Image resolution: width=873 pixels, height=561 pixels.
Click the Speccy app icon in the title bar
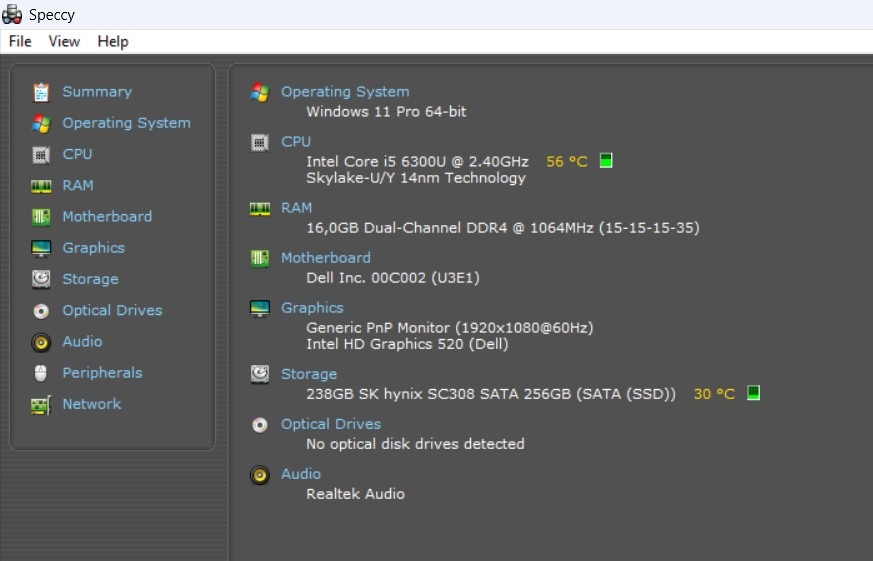(12, 14)
